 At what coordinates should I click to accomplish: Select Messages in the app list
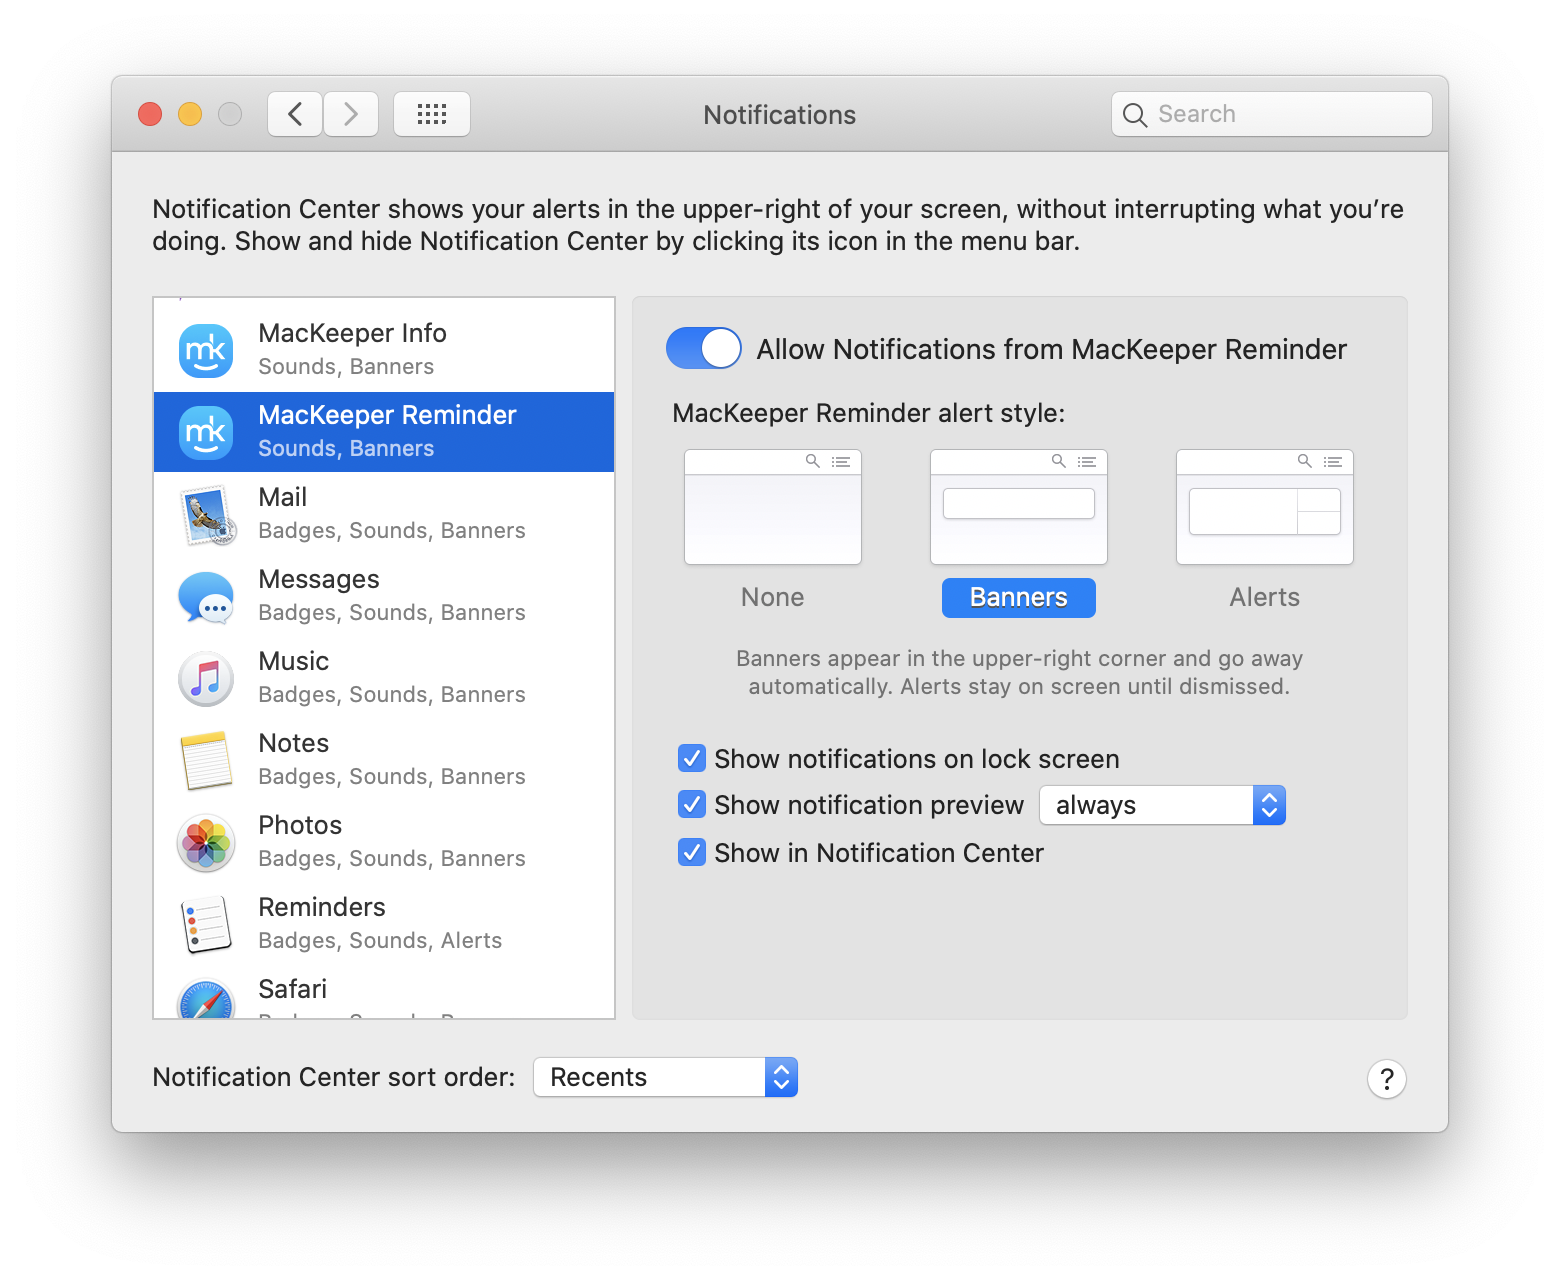(x=384, y=595)
